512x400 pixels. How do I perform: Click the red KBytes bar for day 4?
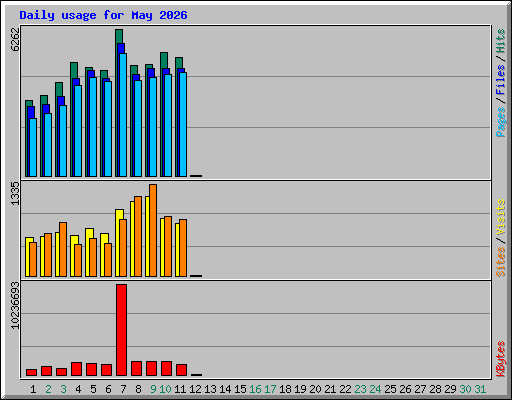[76, 369]
